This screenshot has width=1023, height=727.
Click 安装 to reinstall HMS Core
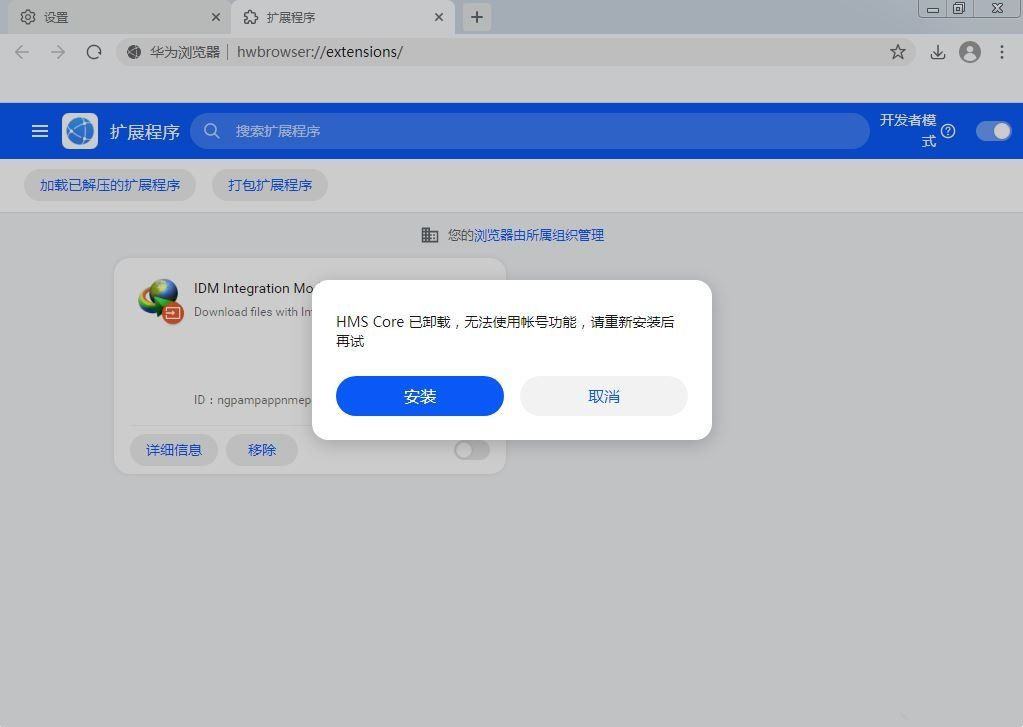tap(419, 396)
